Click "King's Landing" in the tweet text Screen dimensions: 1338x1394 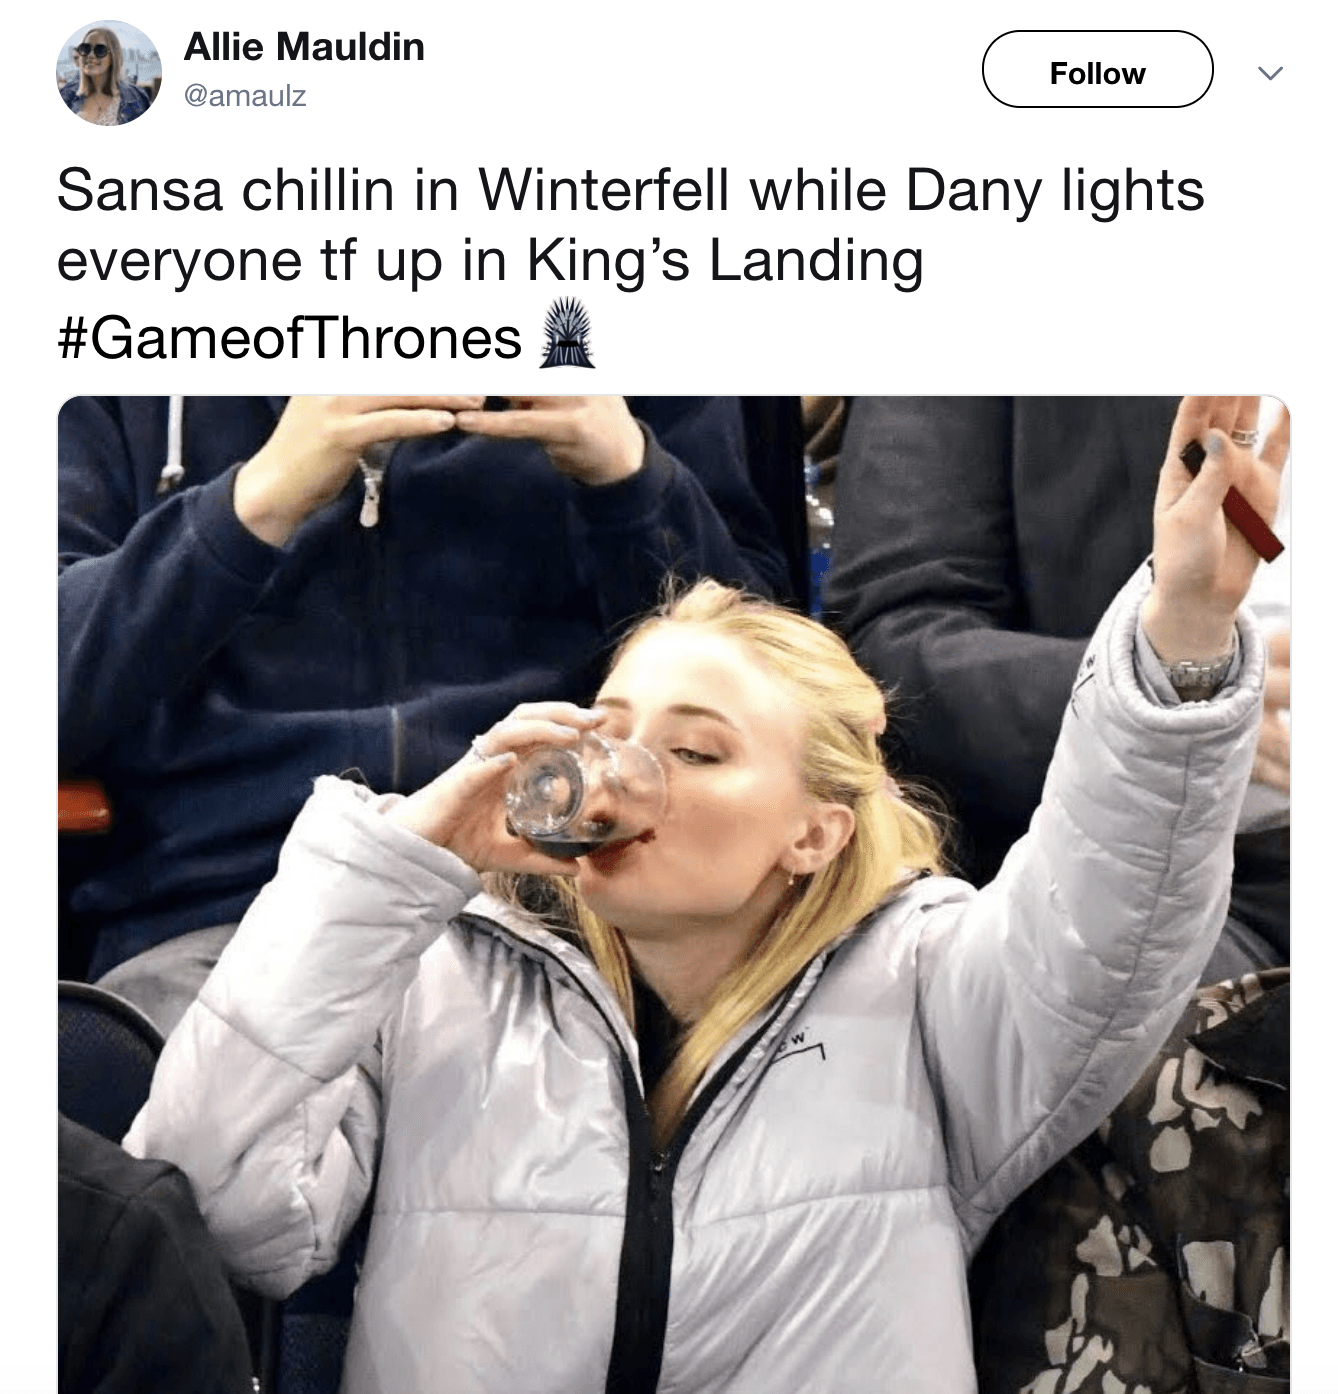pos(725,261)
